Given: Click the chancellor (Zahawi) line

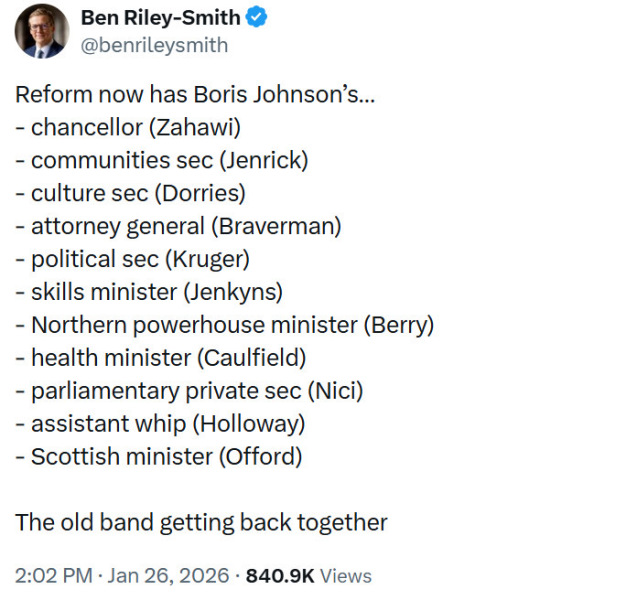Looking at the screenshot, I should click(129, 128).
